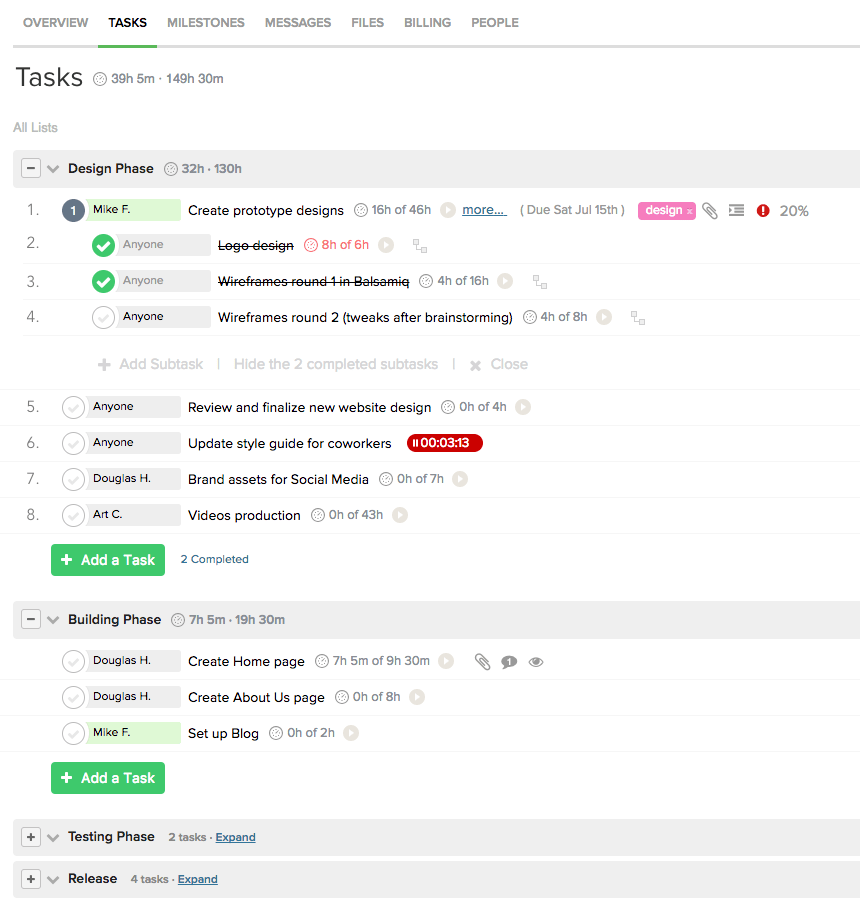Start timer for Brand assets for Social Media
The width and height of the screenshot is (860, 913).
(459, 480)
